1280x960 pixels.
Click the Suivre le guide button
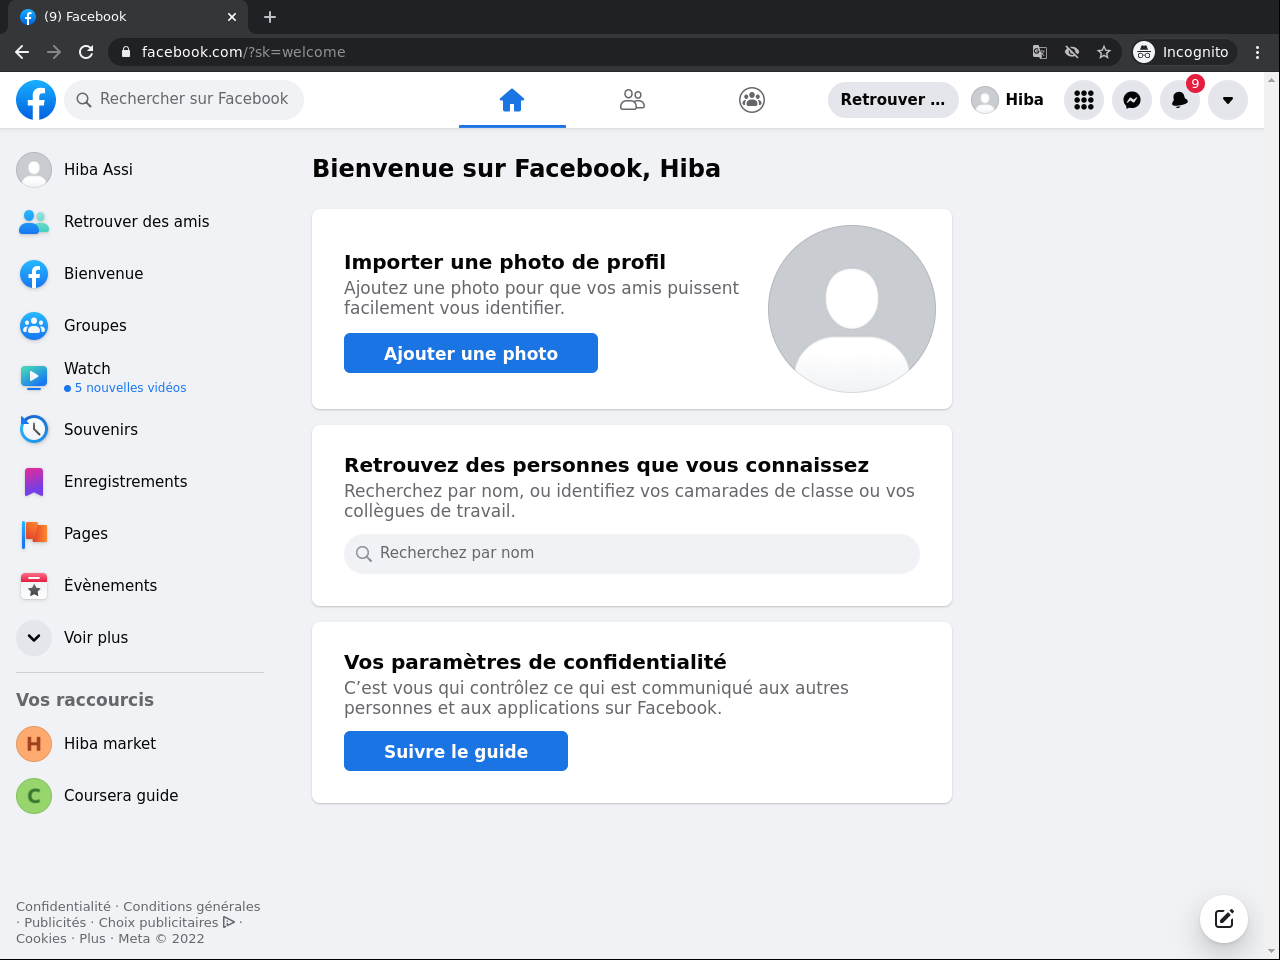click(456, 751)
